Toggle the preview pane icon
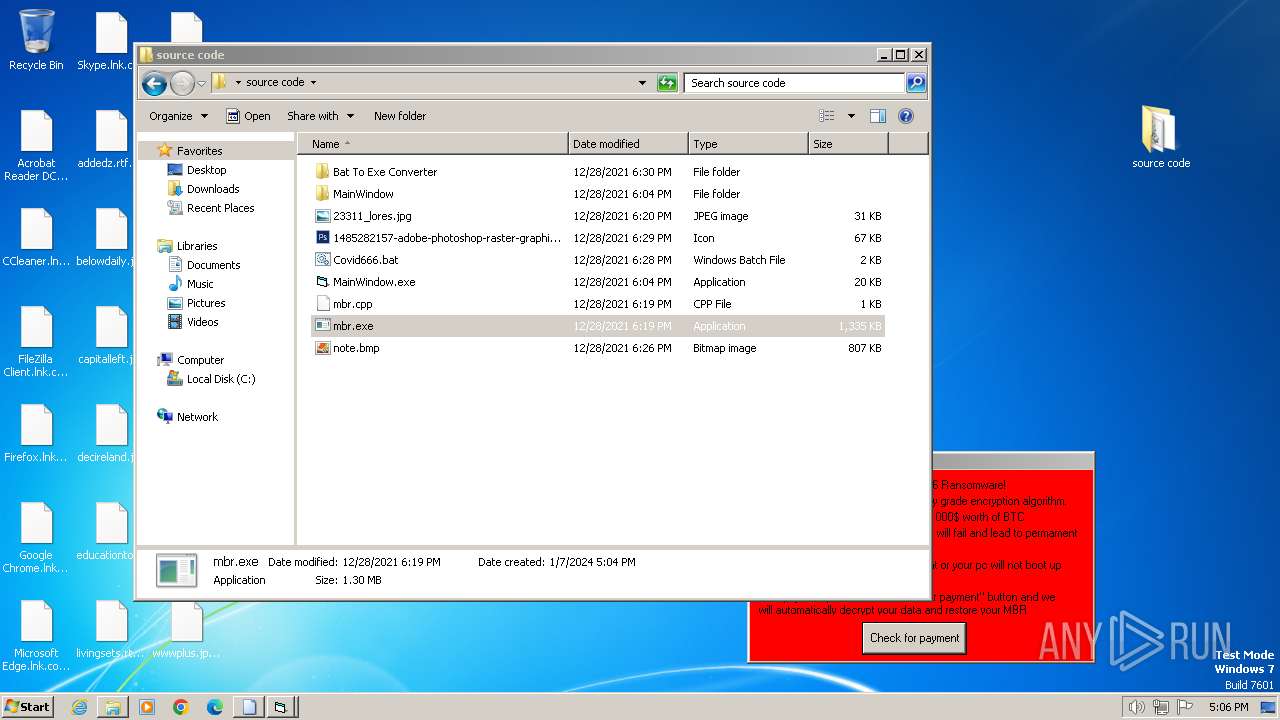This screenshot has height=720, width=1280. [x=877, y=116]
